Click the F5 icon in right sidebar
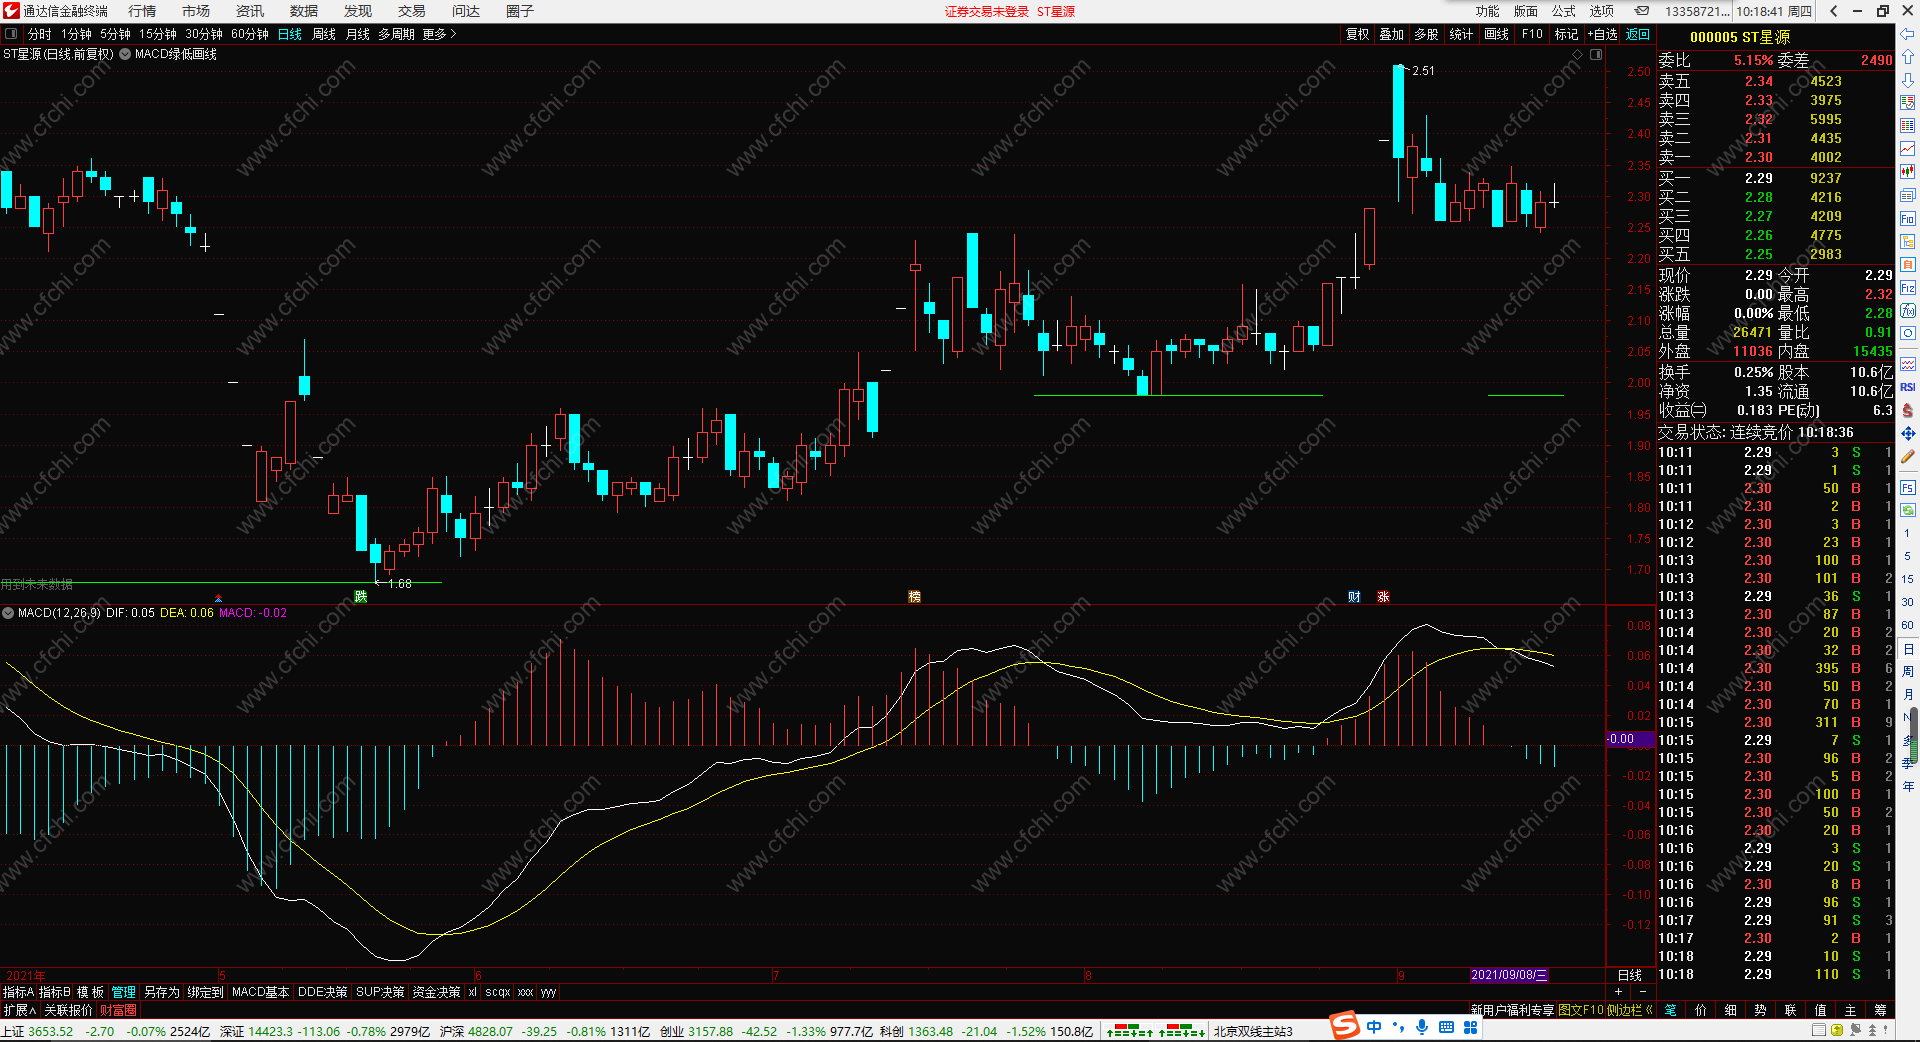 [x=1907, y=488]
